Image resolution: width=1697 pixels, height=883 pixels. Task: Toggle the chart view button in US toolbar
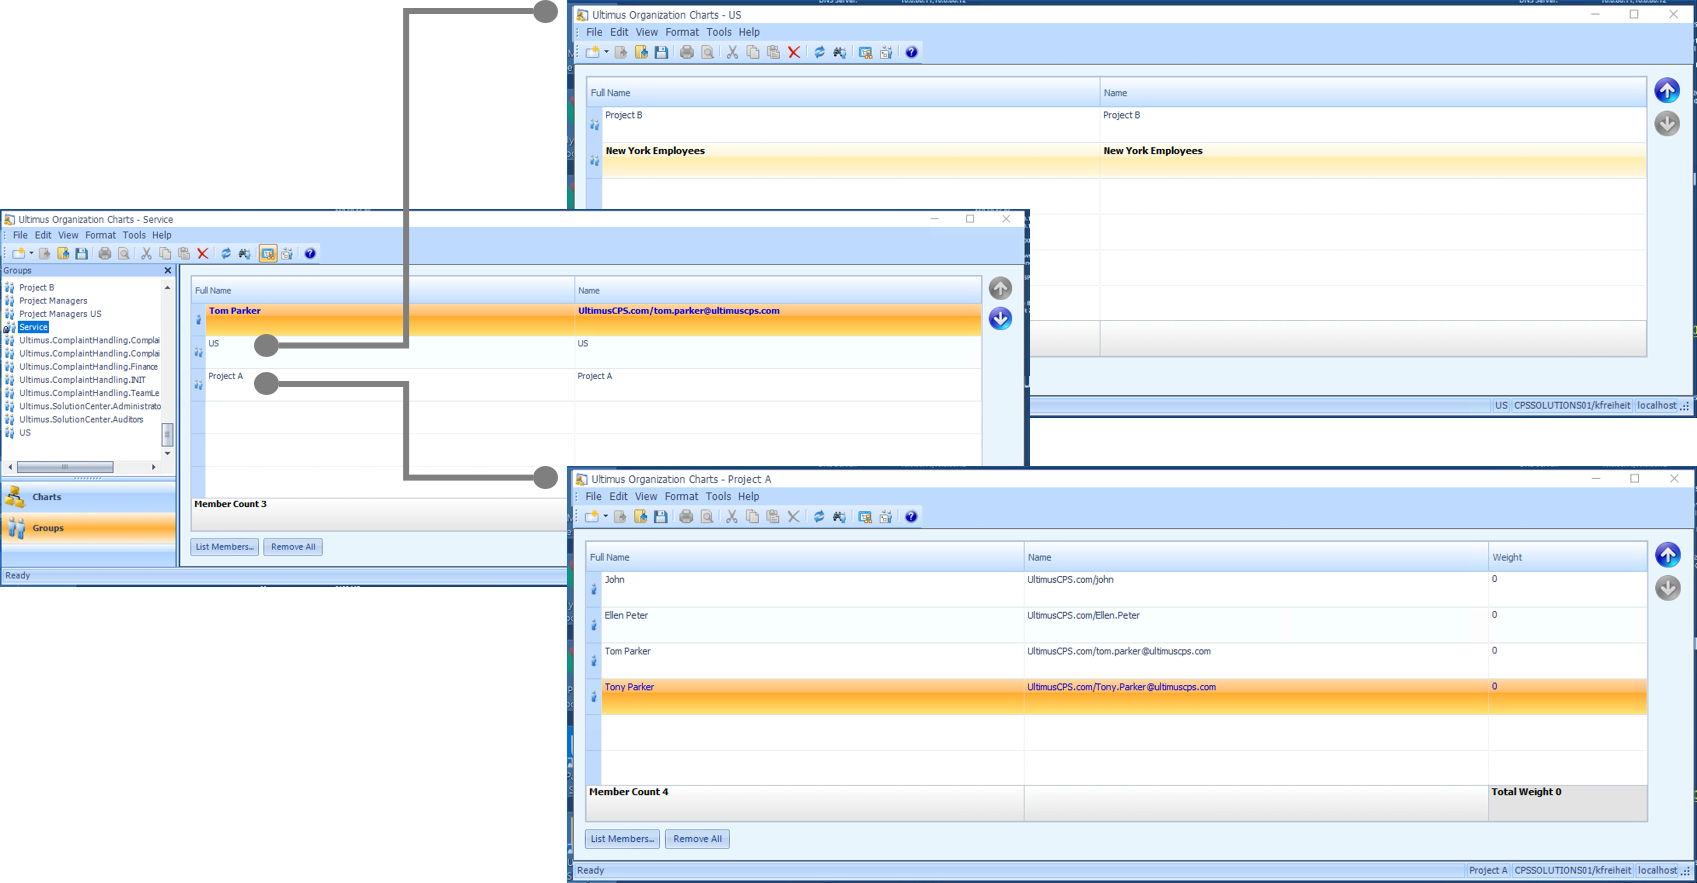(865, 52)
